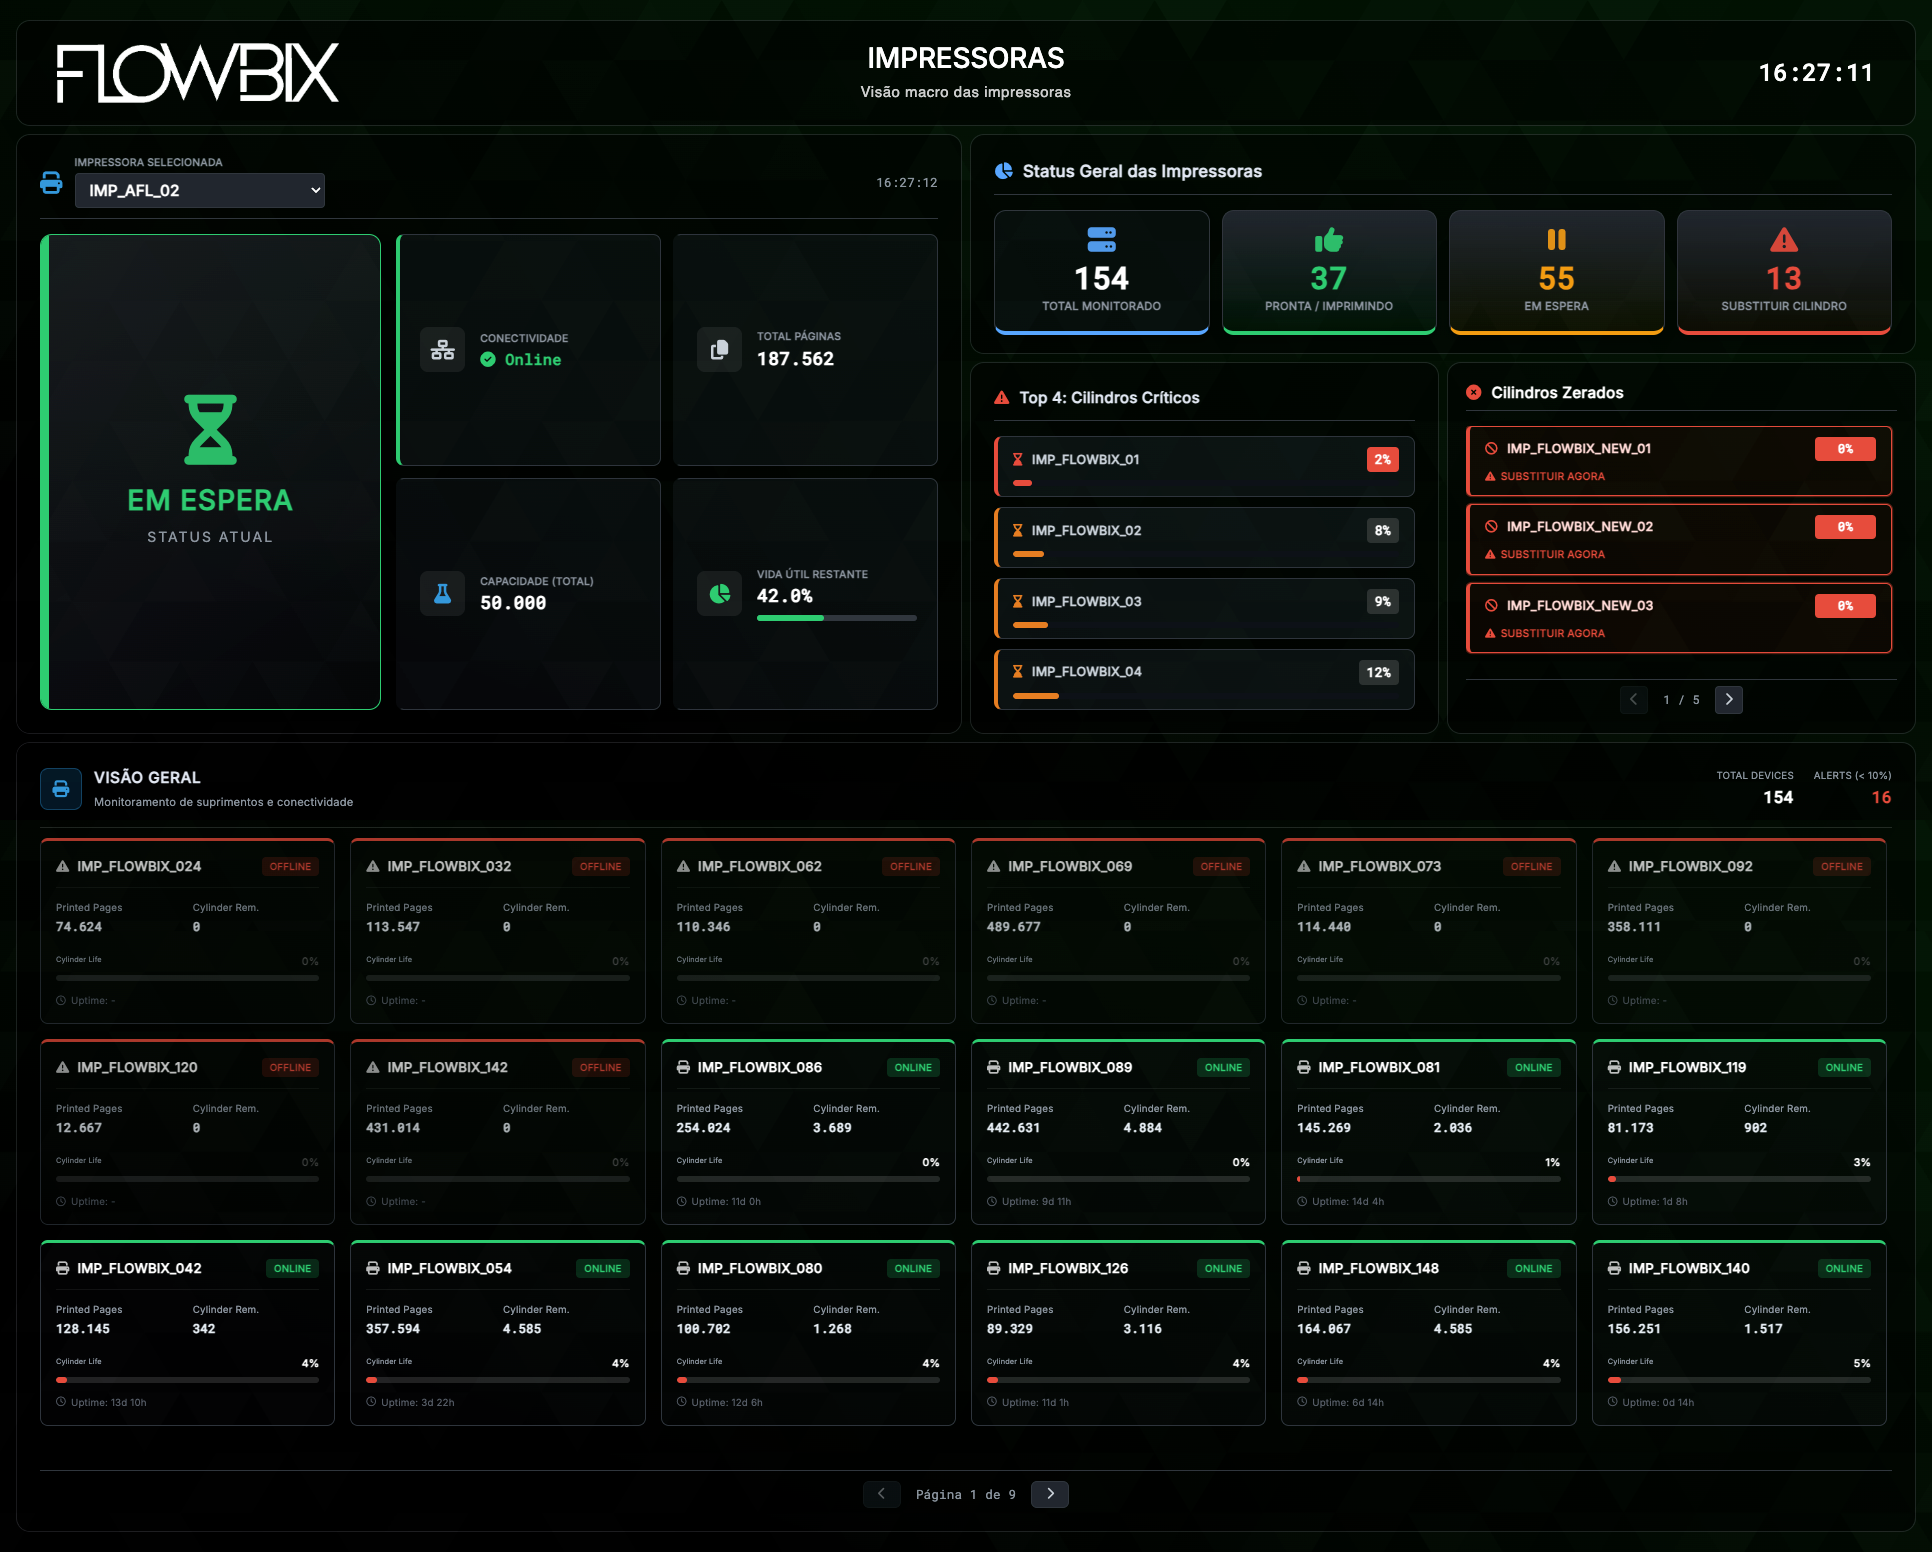Go to previous page of device overview
1932x1552 pixels.
coord(882,1495)
